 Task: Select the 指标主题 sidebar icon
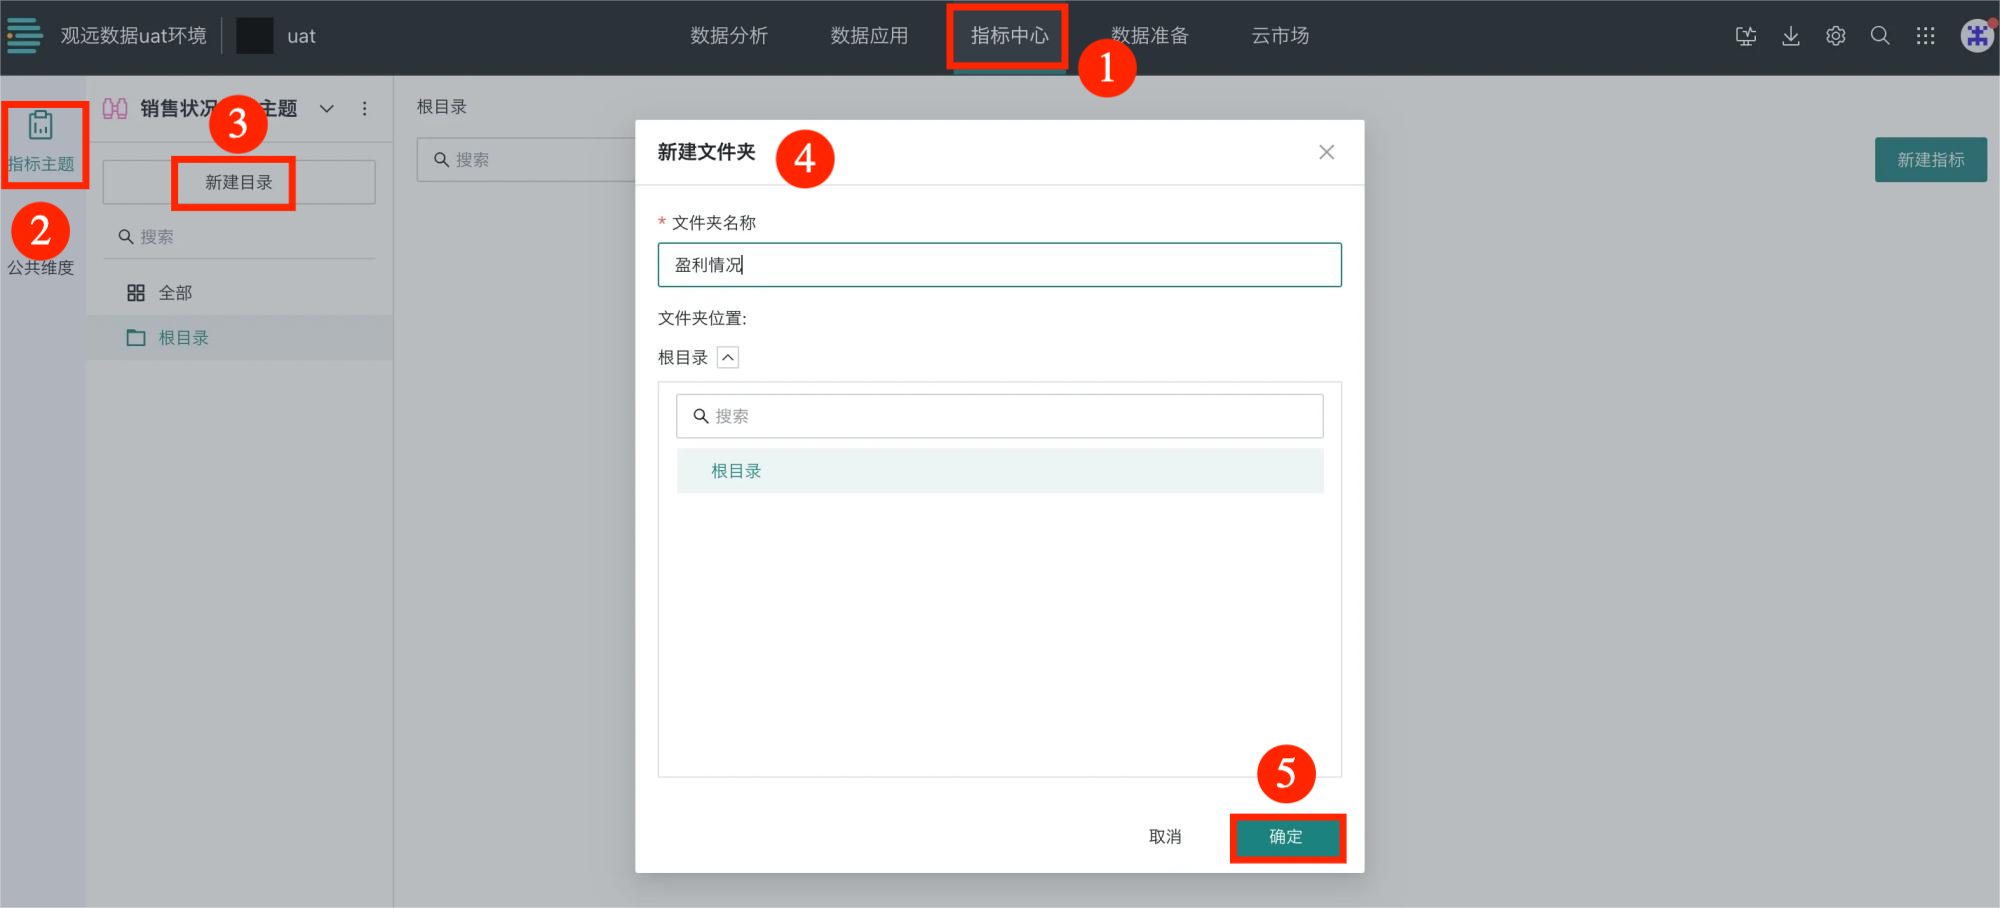[x=41, y=141]
